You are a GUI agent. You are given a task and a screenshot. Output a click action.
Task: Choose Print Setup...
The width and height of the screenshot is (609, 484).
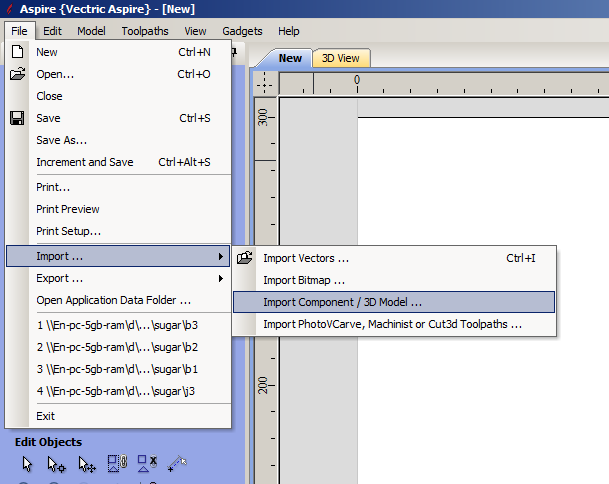point(118,231)
